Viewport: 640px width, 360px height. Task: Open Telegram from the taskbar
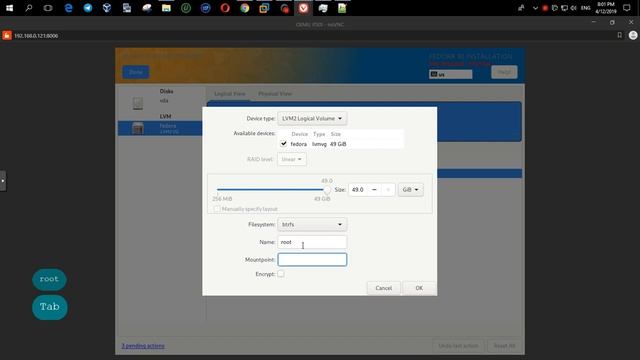tap(88, 8)
